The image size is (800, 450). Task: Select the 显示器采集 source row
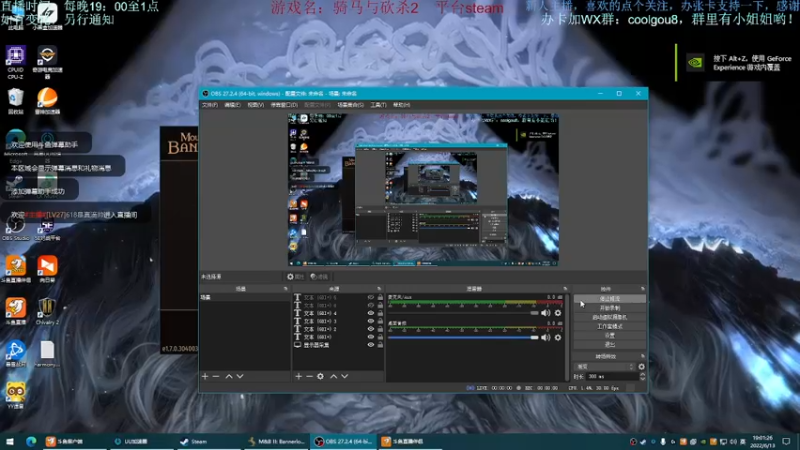pyautogui.click(x=338, y=345)
